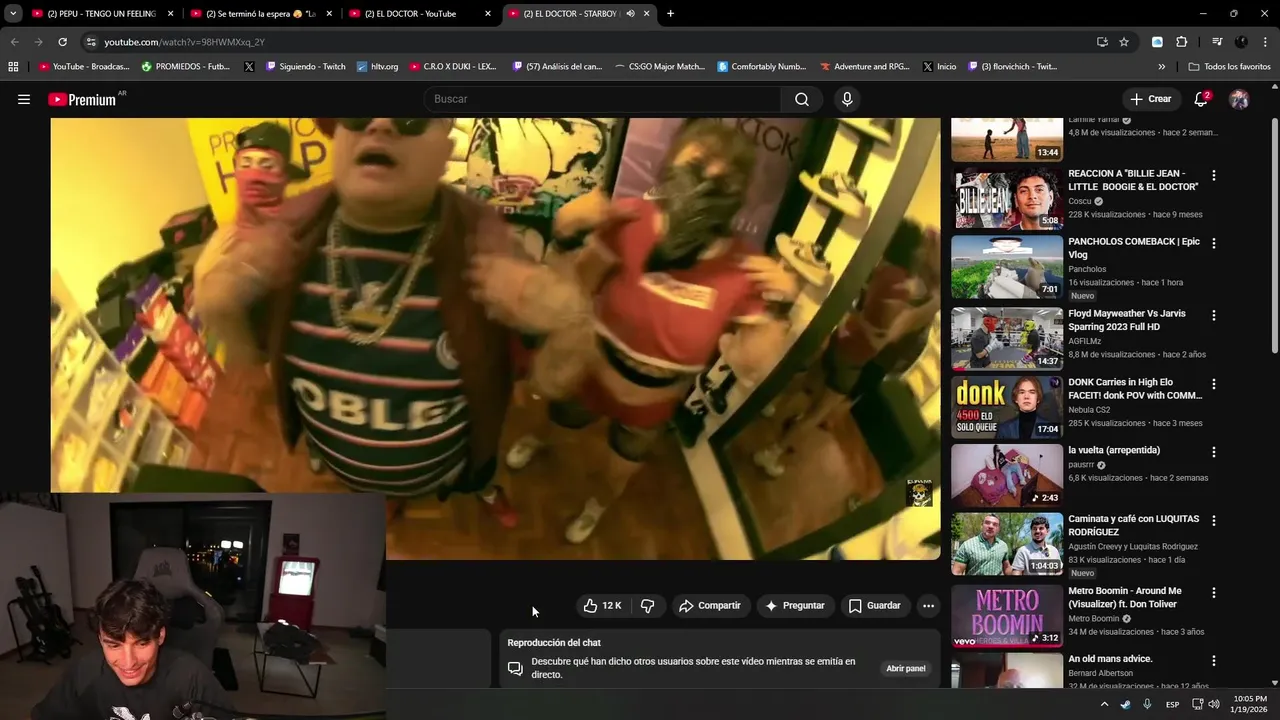Open options for 'PANCHOLOS COMEBACK' video
The height and width of the screenshot is (720, 1280).
coord(1214,243)
